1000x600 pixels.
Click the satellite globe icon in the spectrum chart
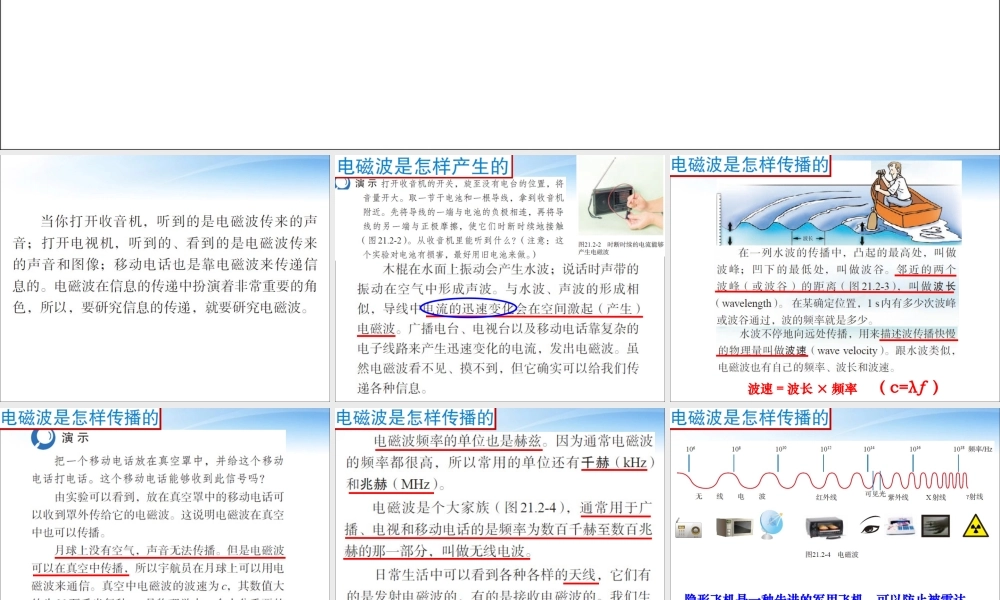click(x=770, y=524)
